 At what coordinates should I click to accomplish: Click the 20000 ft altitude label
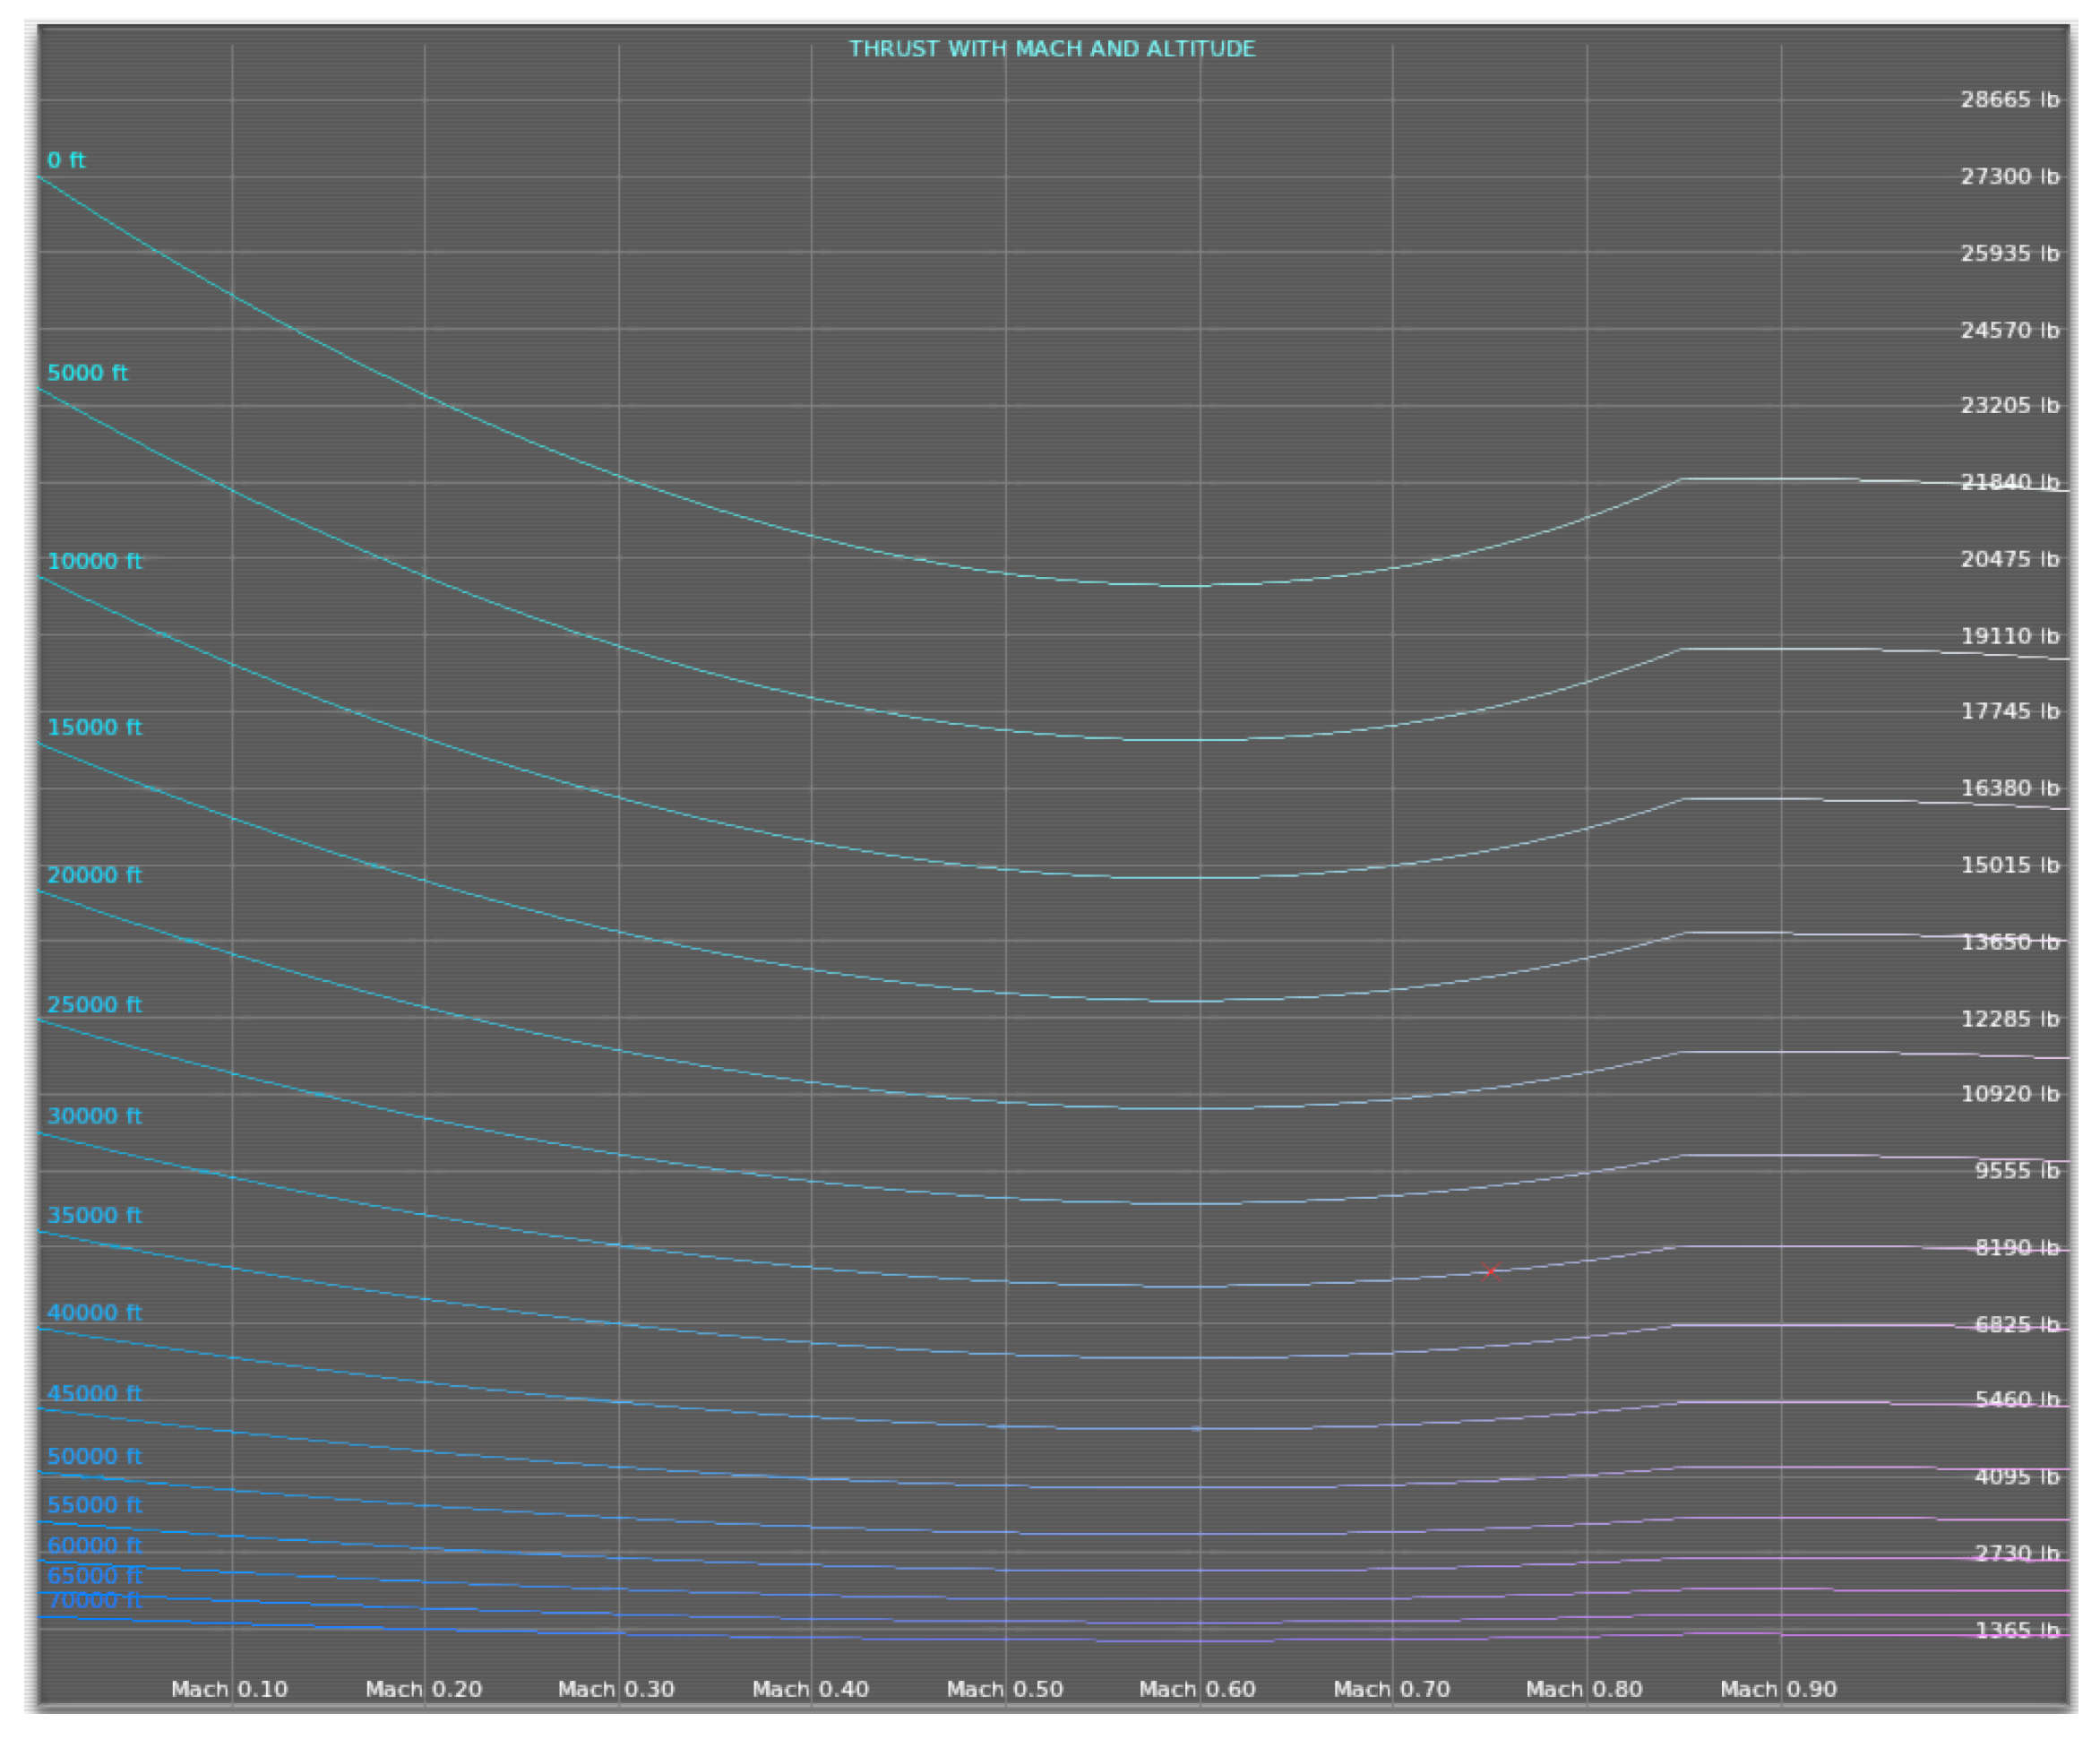(94, 875)
